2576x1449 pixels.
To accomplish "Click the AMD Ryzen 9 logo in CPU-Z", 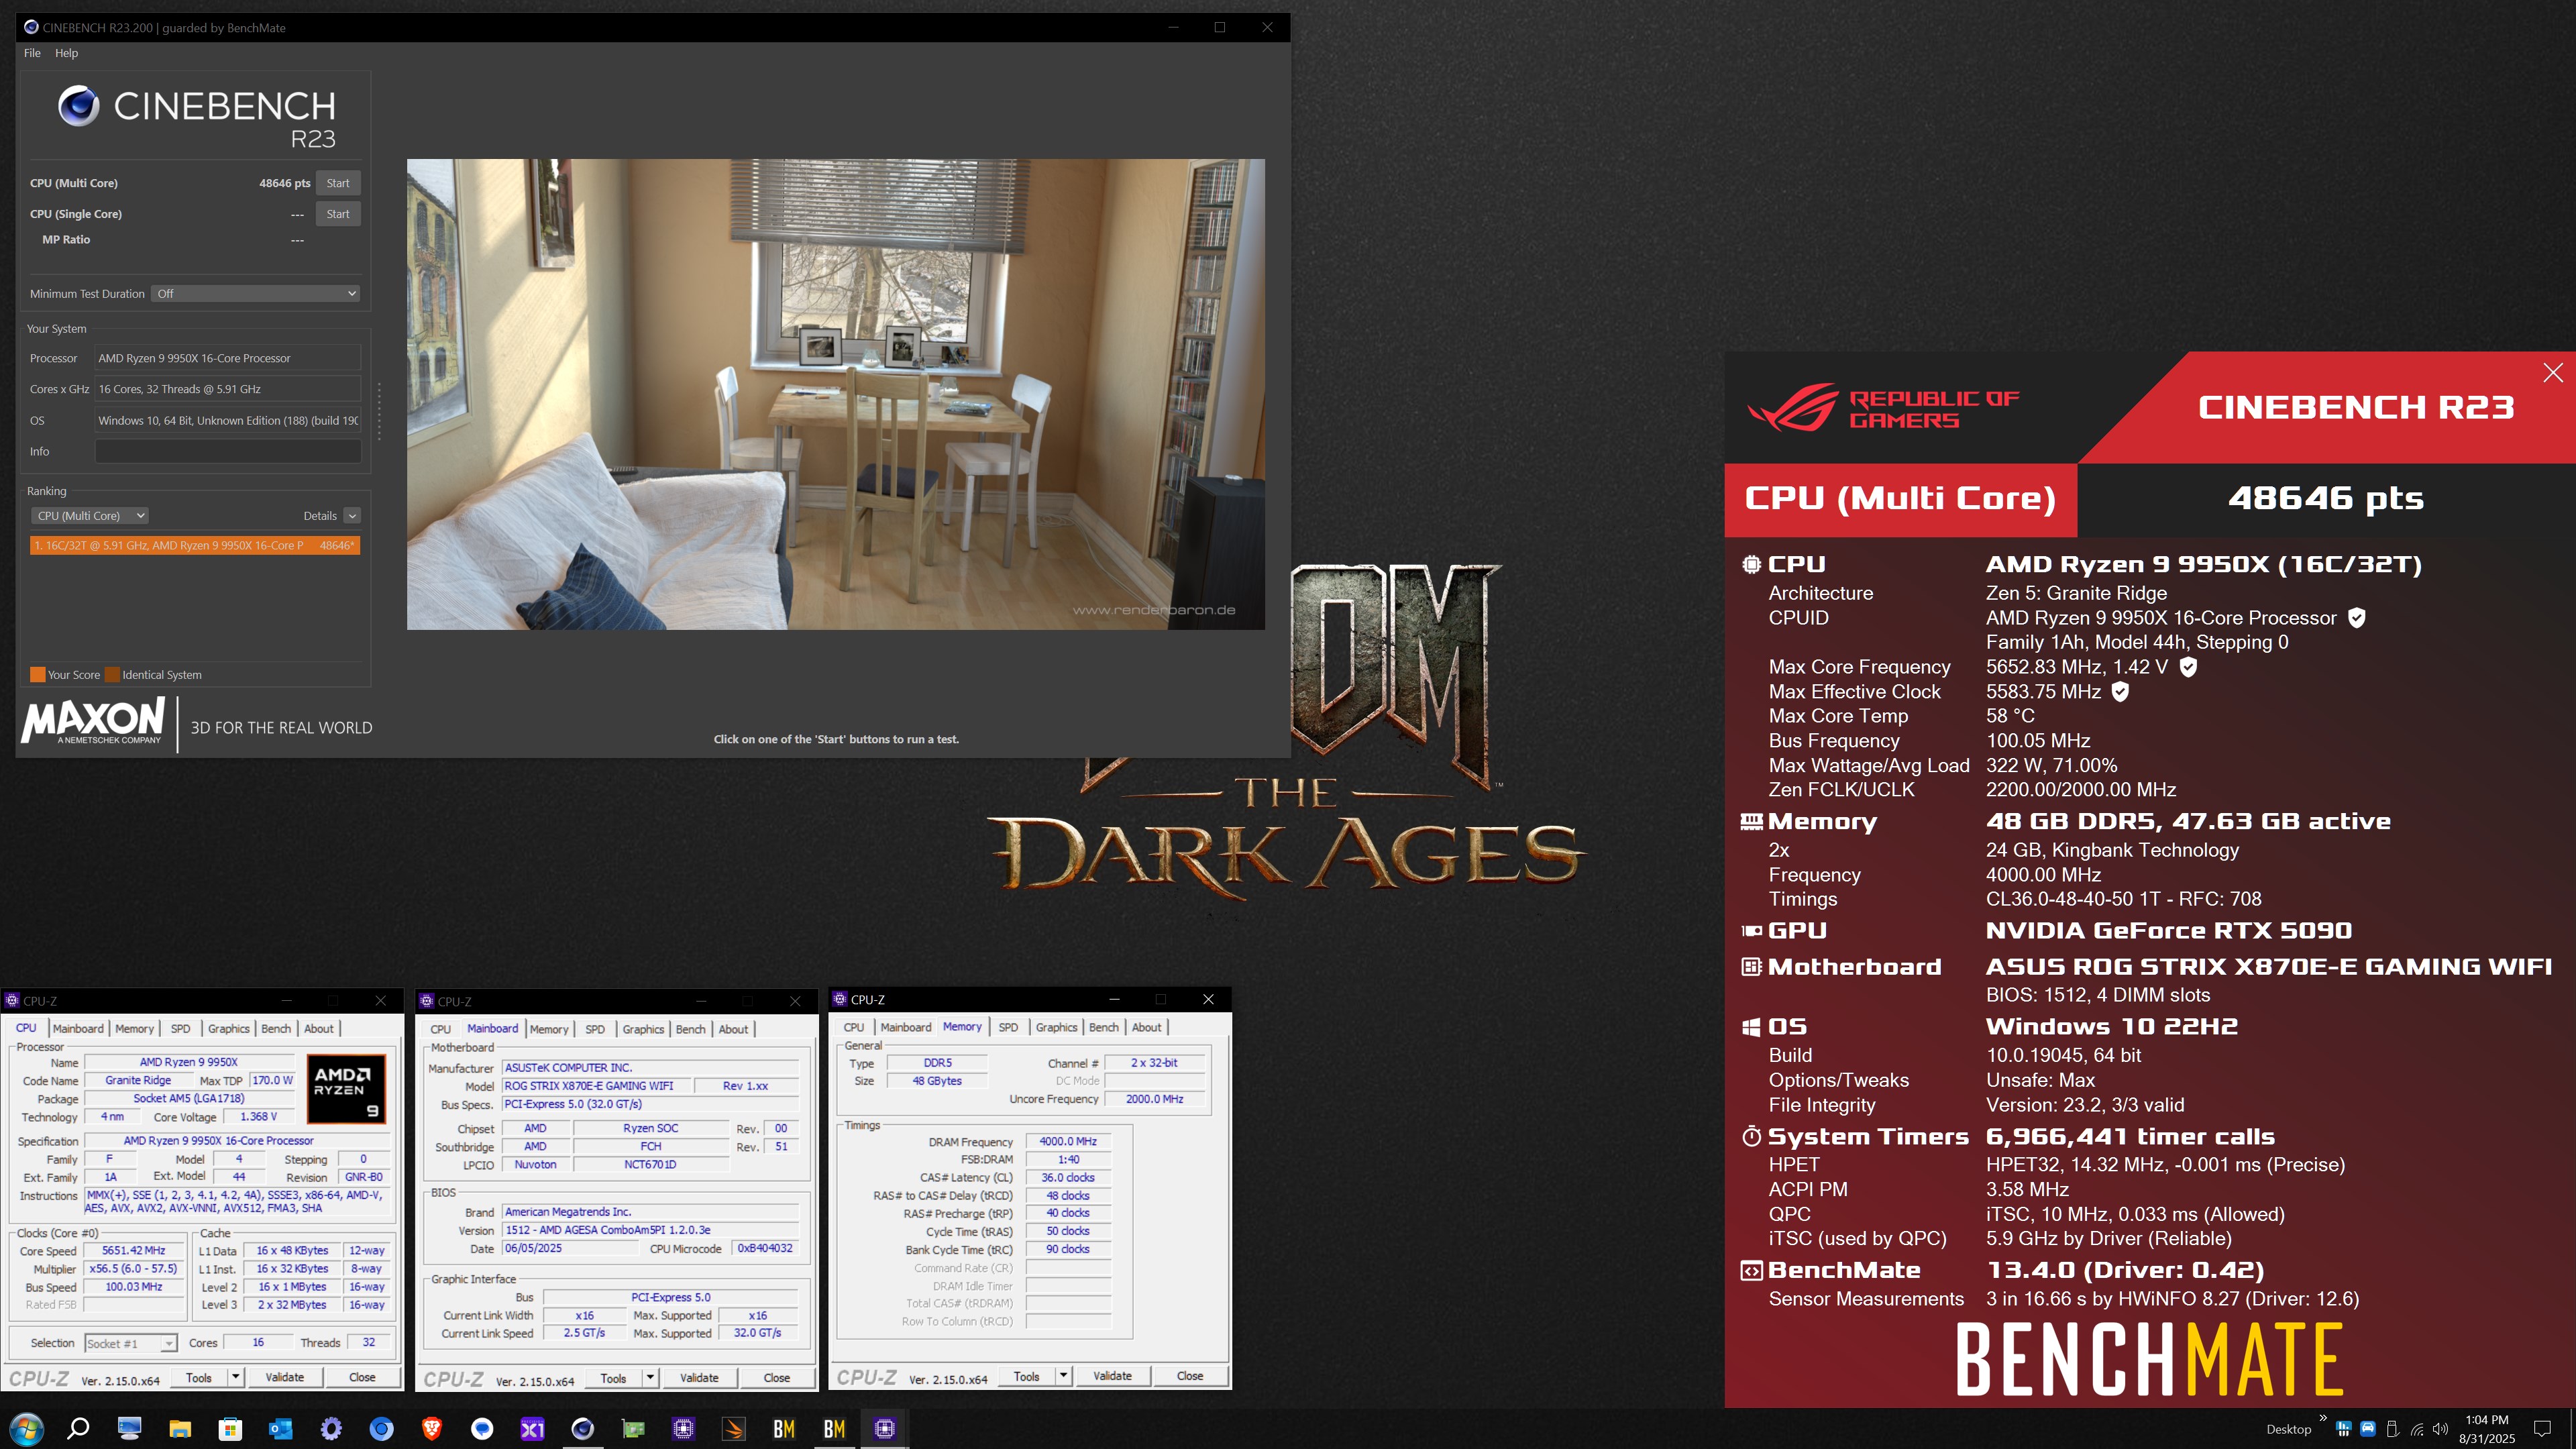I will click(346, 1089).
